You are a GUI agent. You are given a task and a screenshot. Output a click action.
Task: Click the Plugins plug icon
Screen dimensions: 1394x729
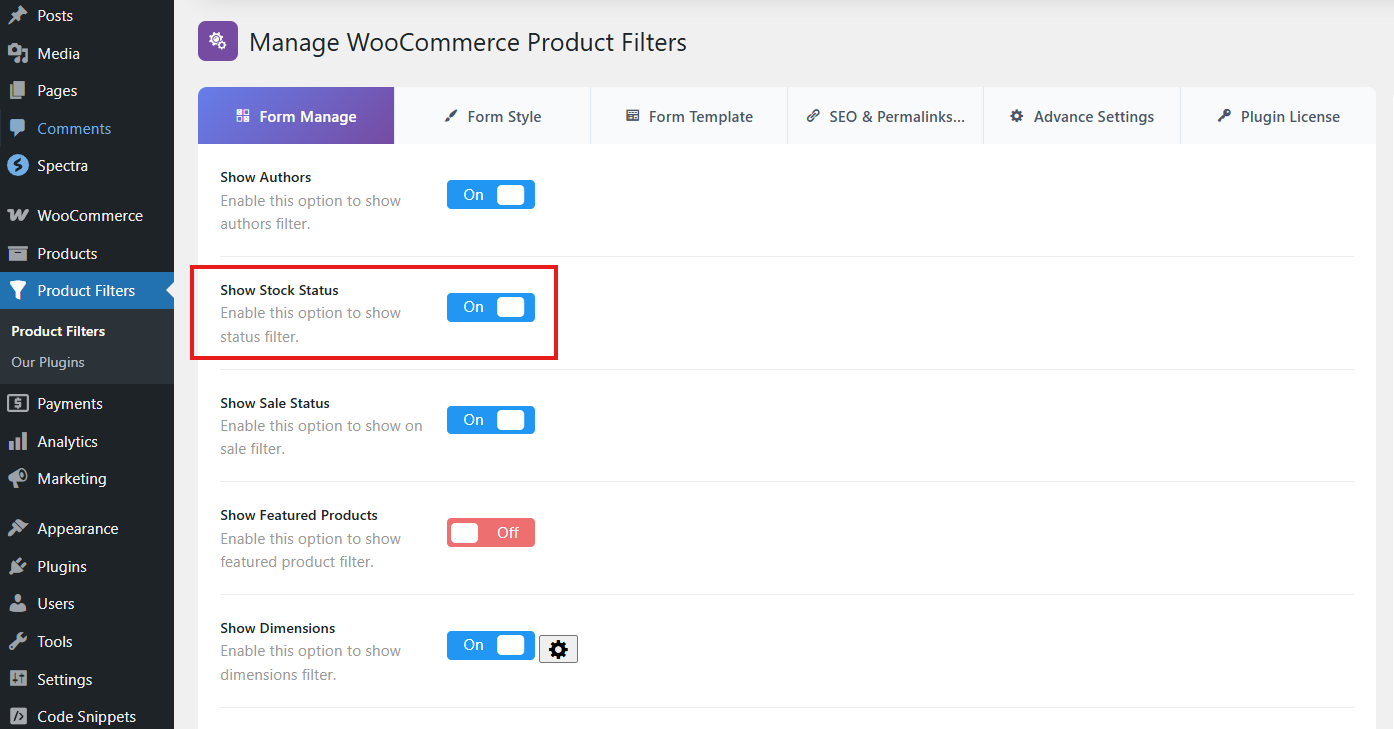17,566
